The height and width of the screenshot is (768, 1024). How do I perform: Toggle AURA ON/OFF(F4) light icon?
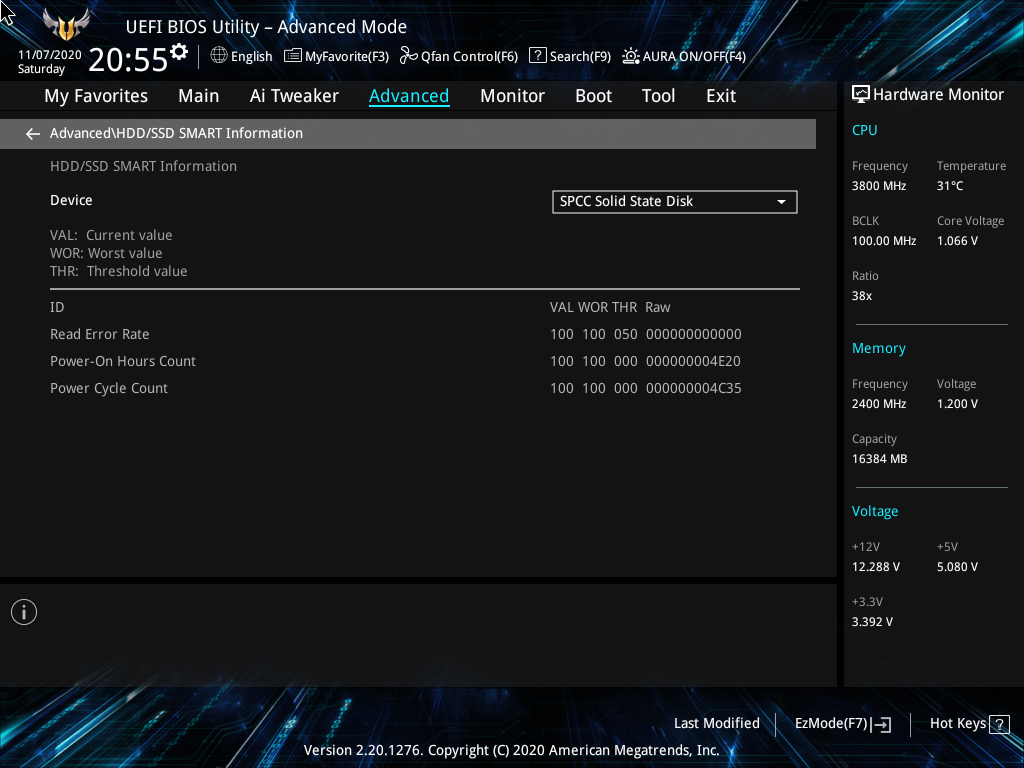coord(630,56)
